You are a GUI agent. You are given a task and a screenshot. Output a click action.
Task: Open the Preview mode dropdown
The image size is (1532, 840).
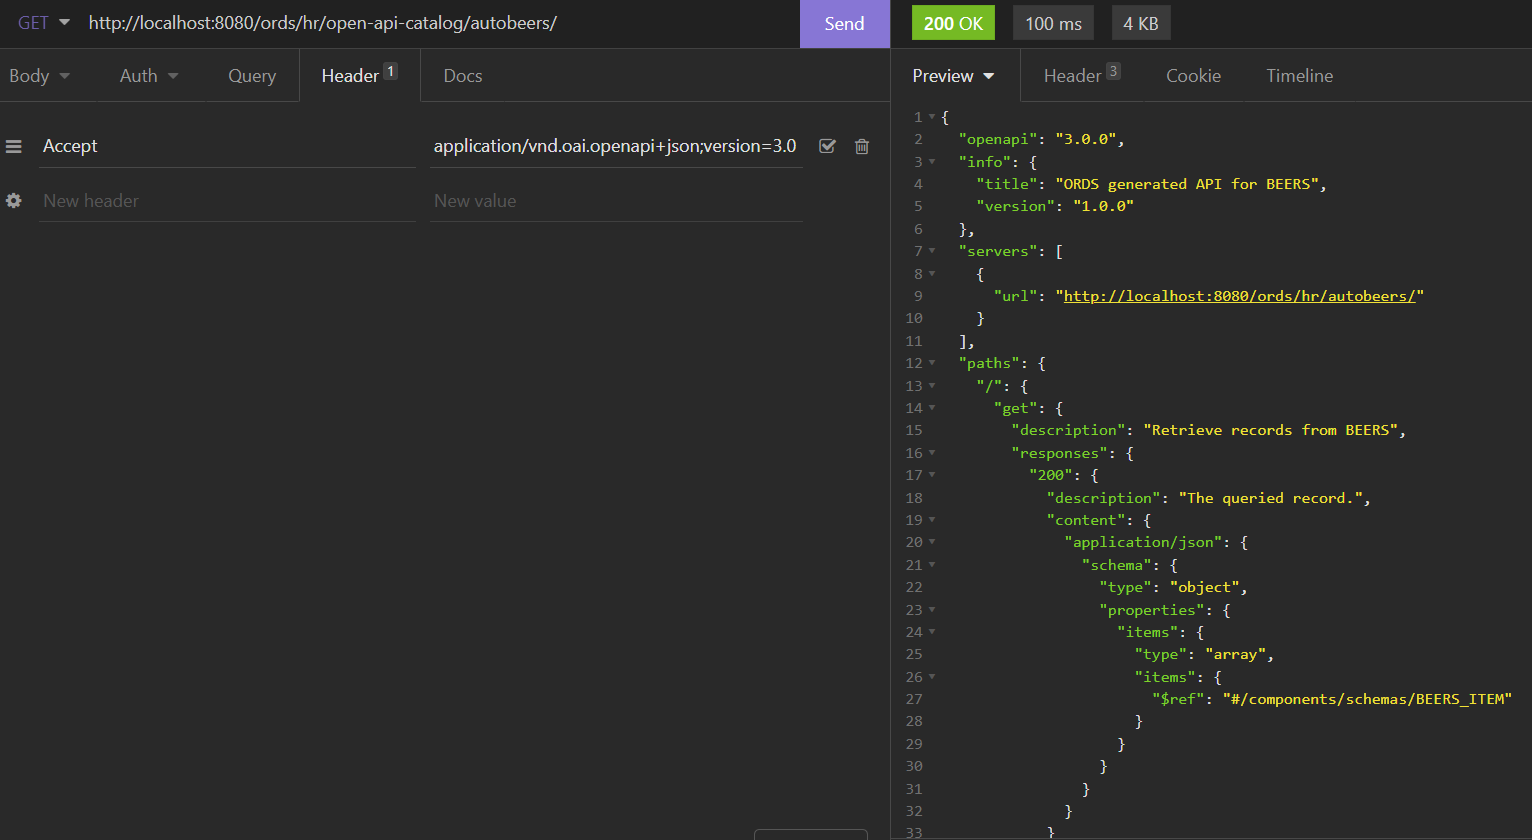pyautogui.click(x=954, y=76)
